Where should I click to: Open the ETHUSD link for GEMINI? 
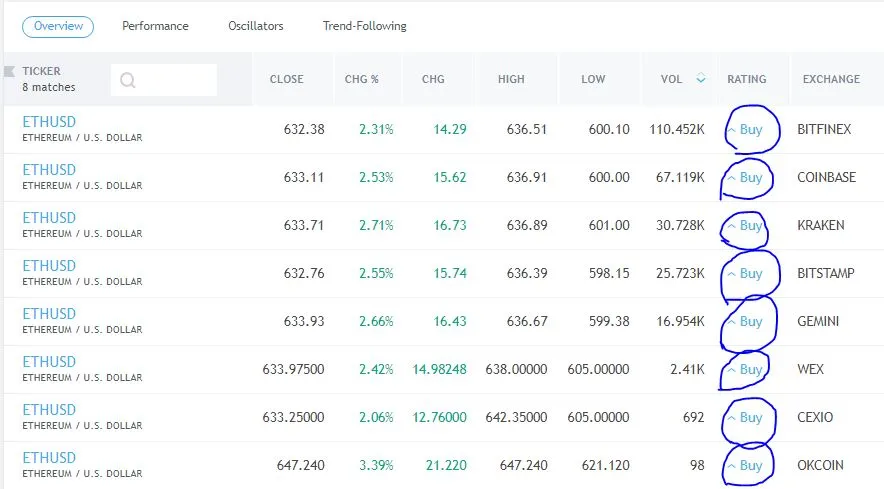point(49,314)
